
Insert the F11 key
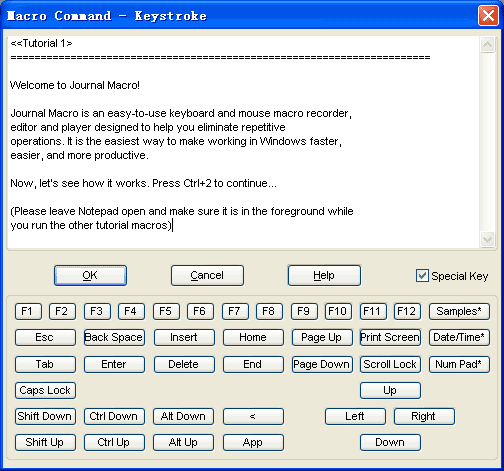pyautogui.click(x=373, y=311)
